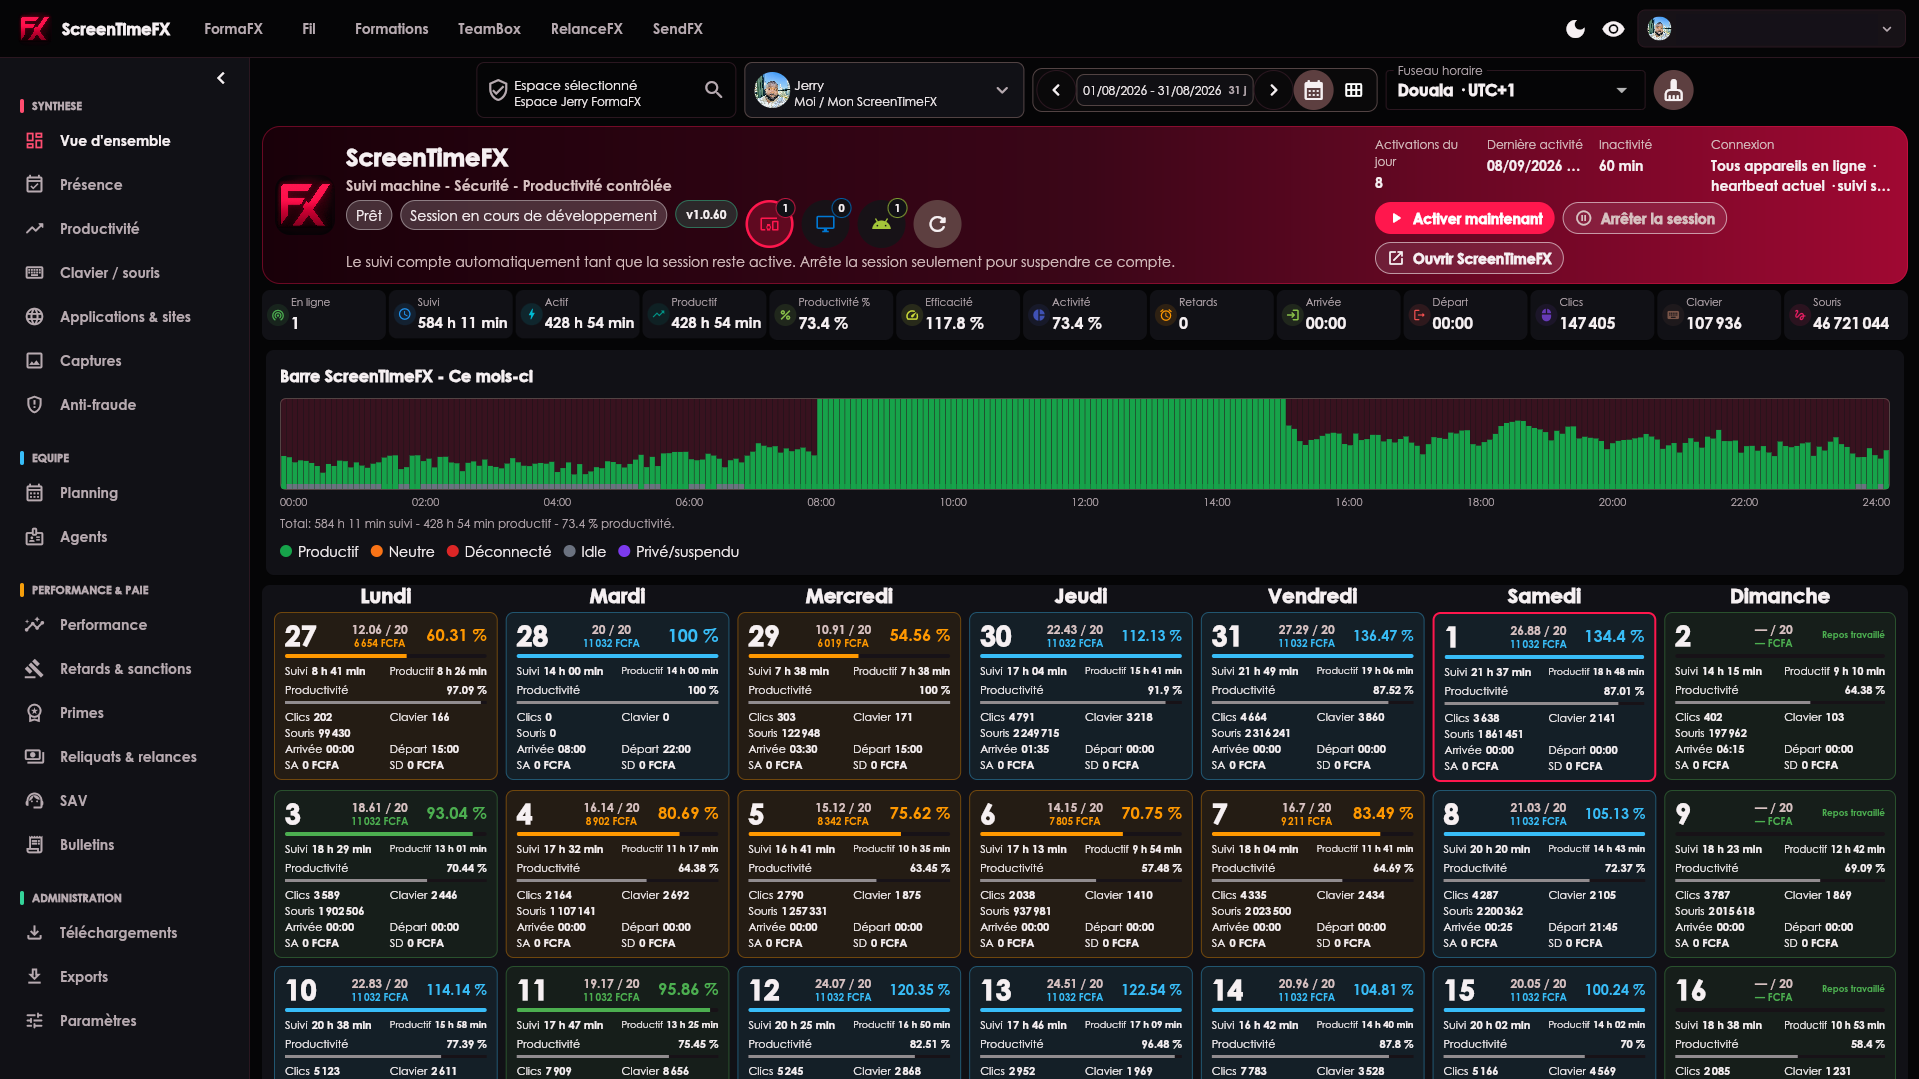
Task: Open the calendar picker icon
Action: point(1313,90)
